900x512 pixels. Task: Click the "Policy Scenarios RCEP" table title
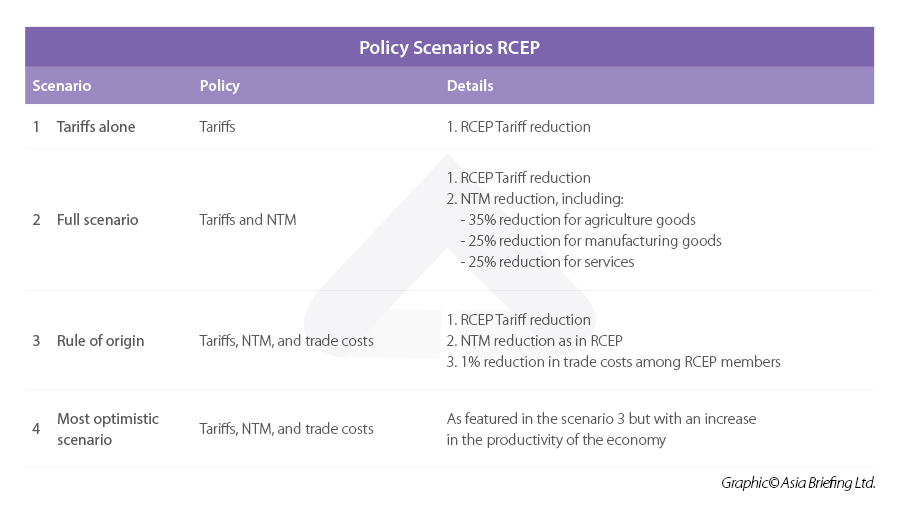[449, 47]
